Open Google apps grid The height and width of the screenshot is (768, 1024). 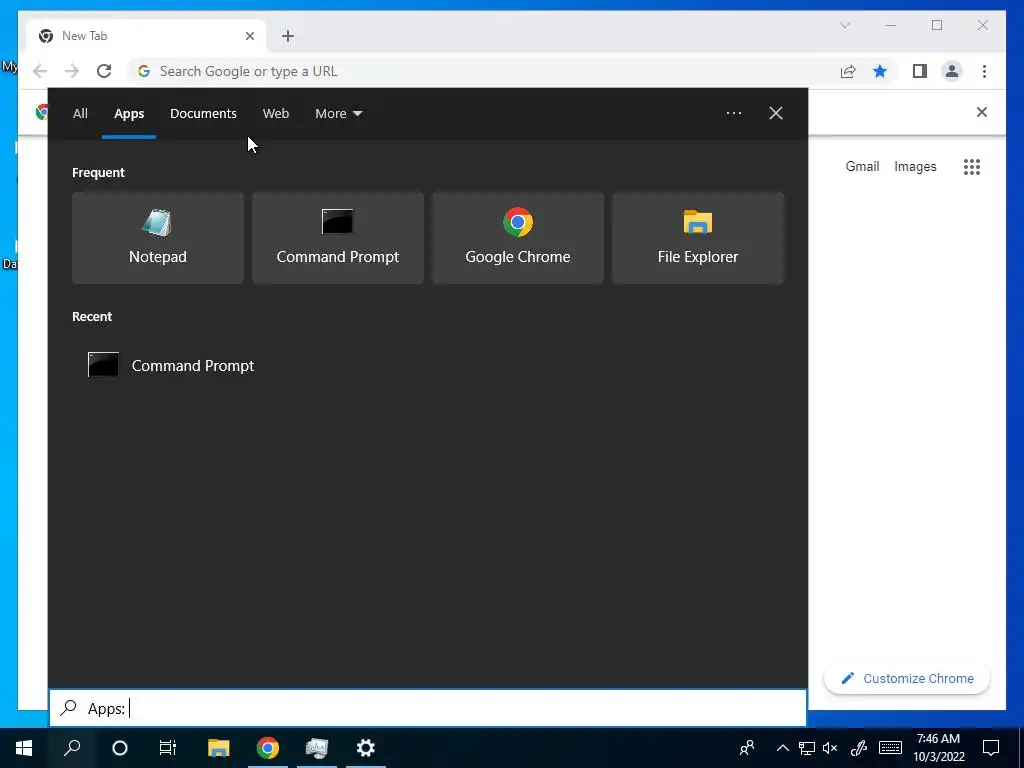coord(972,167)
